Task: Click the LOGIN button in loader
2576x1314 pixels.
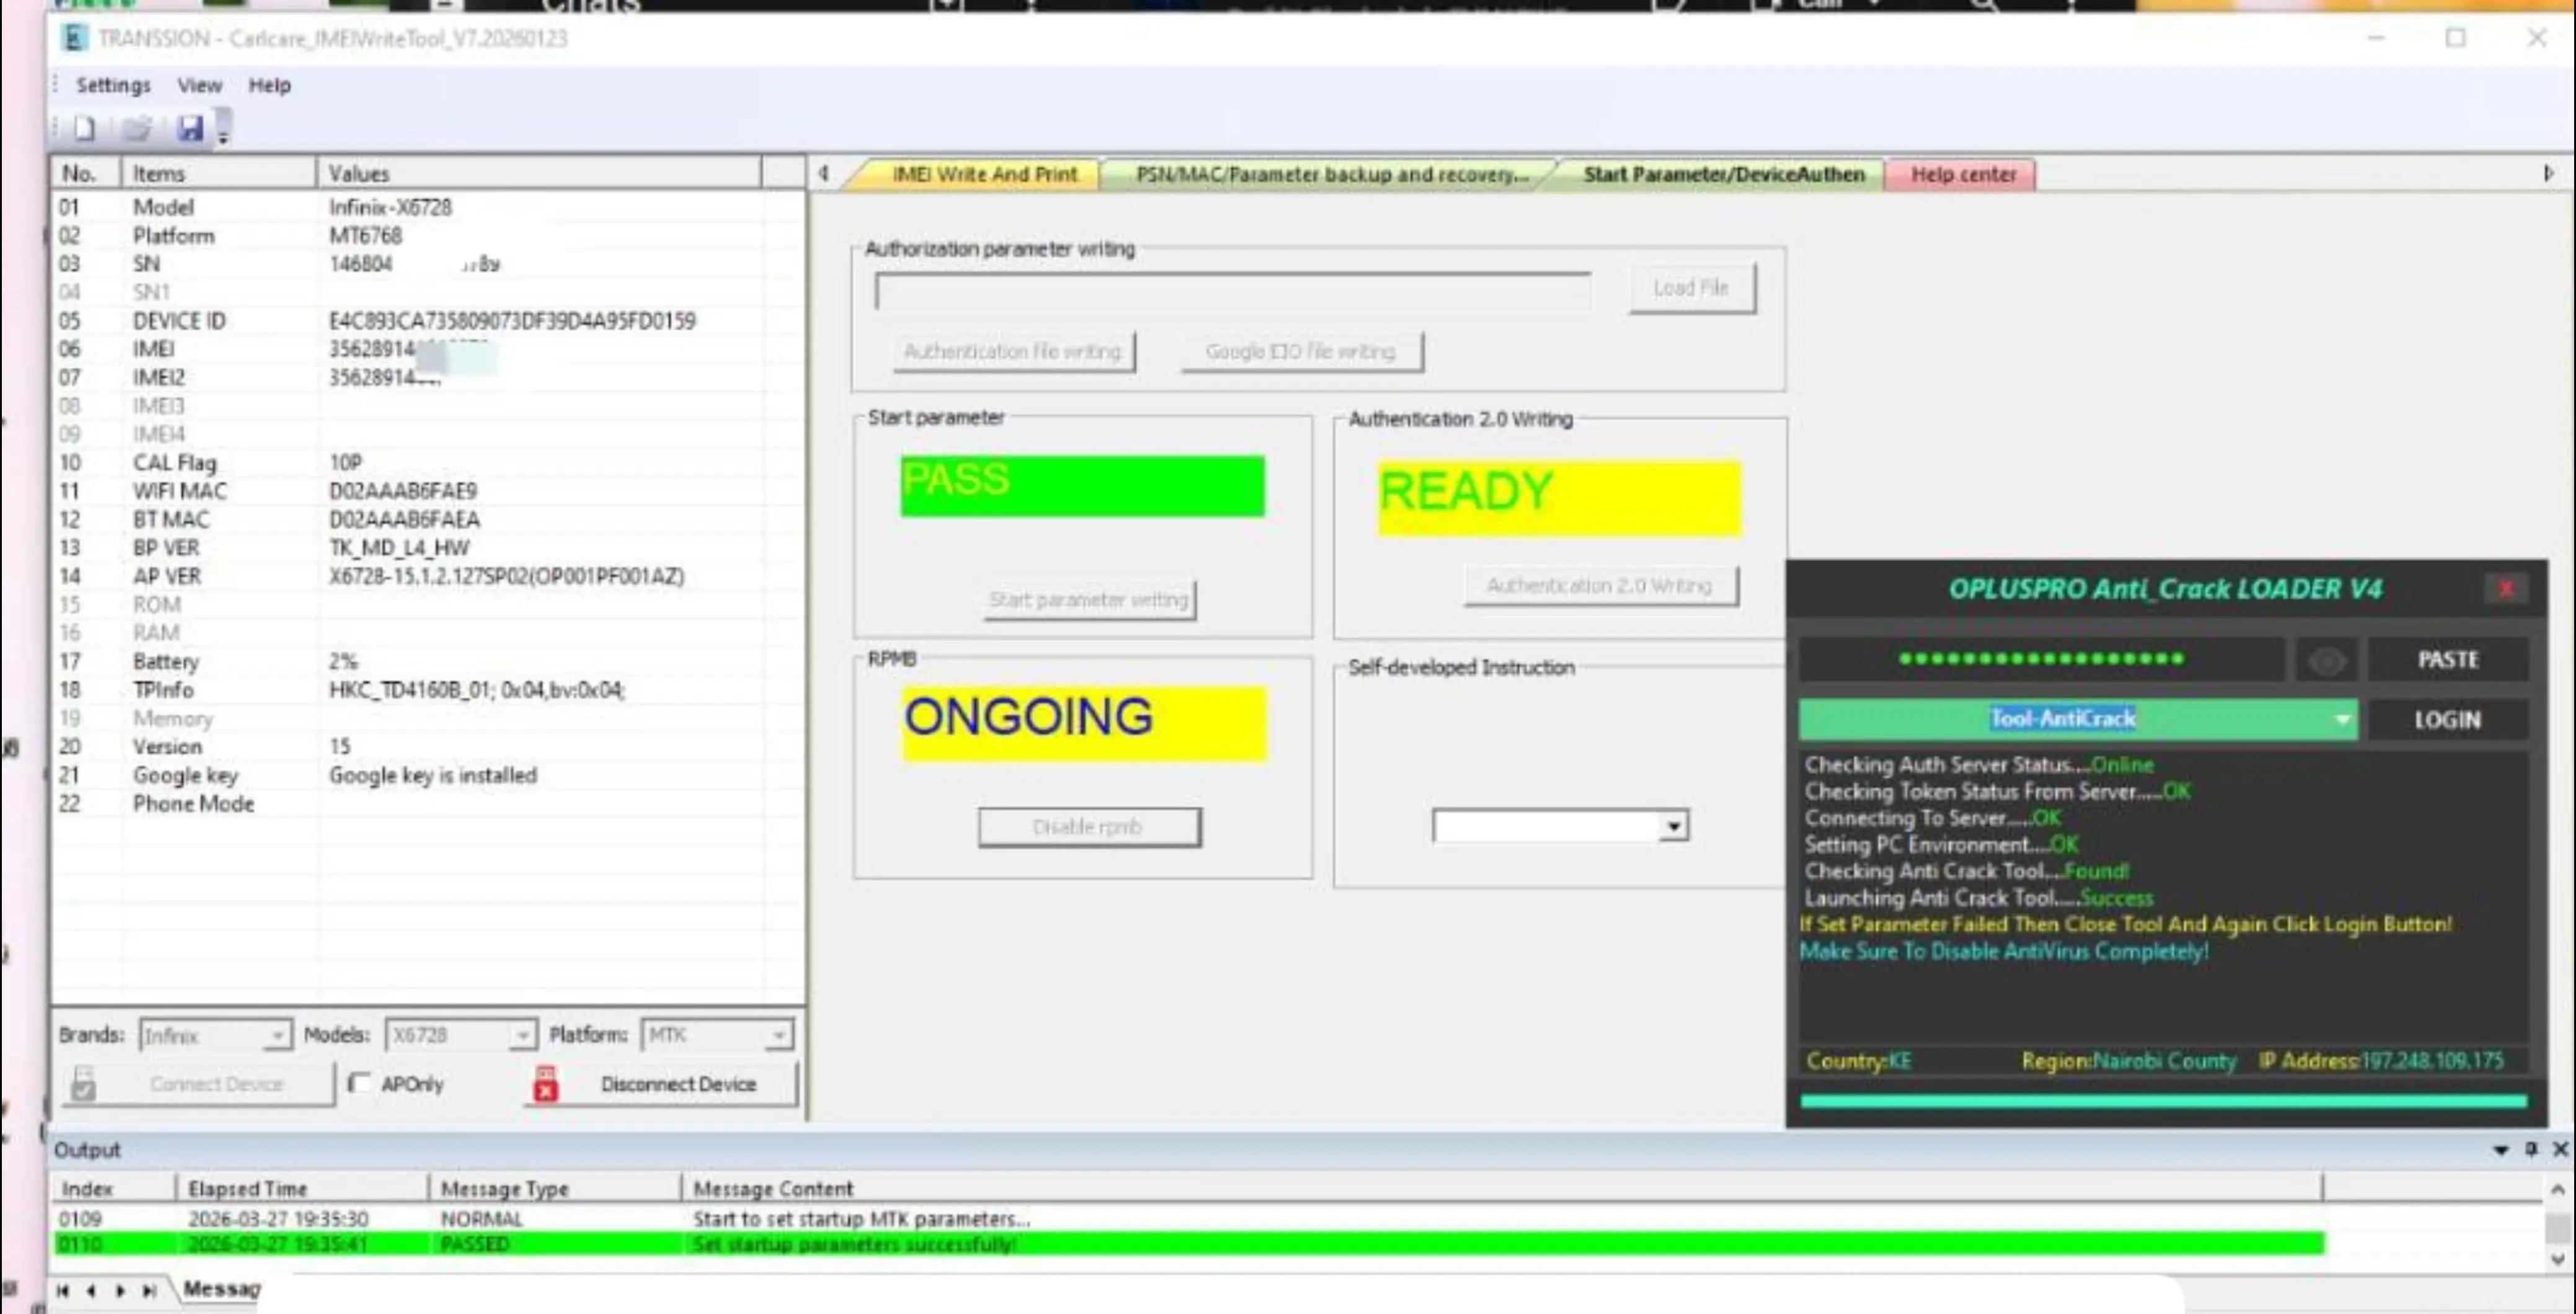Action: [2447, 720]
